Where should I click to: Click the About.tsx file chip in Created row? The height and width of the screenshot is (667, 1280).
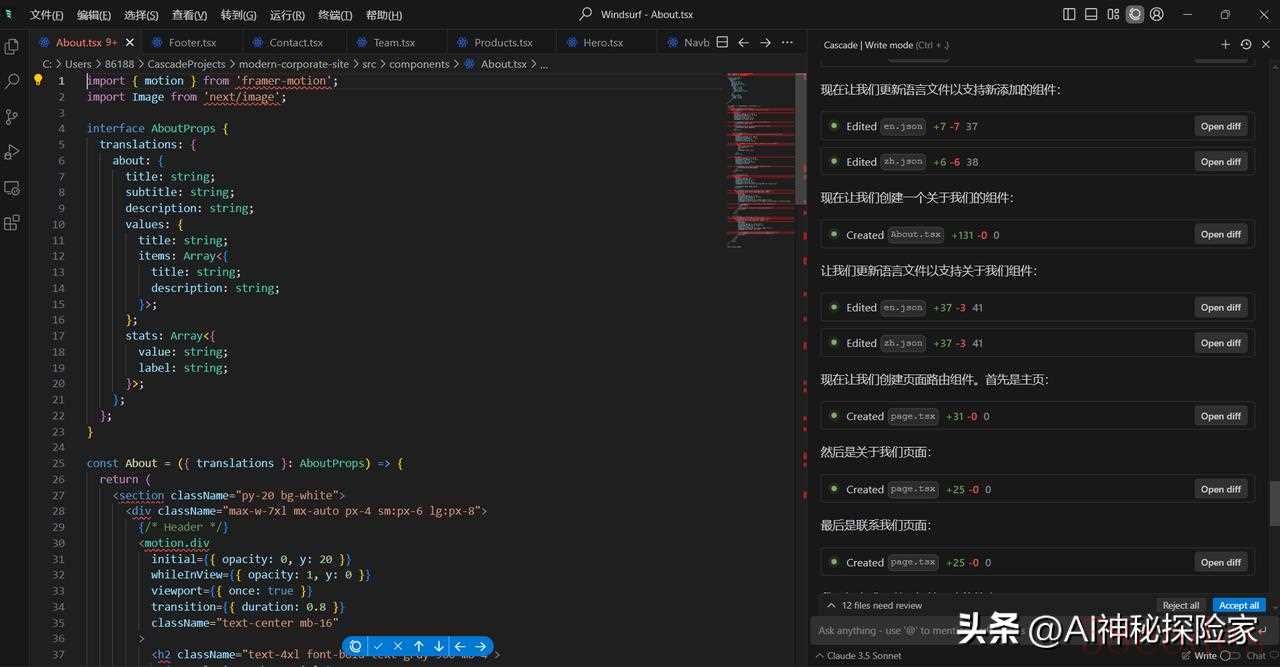click(916, 235)
